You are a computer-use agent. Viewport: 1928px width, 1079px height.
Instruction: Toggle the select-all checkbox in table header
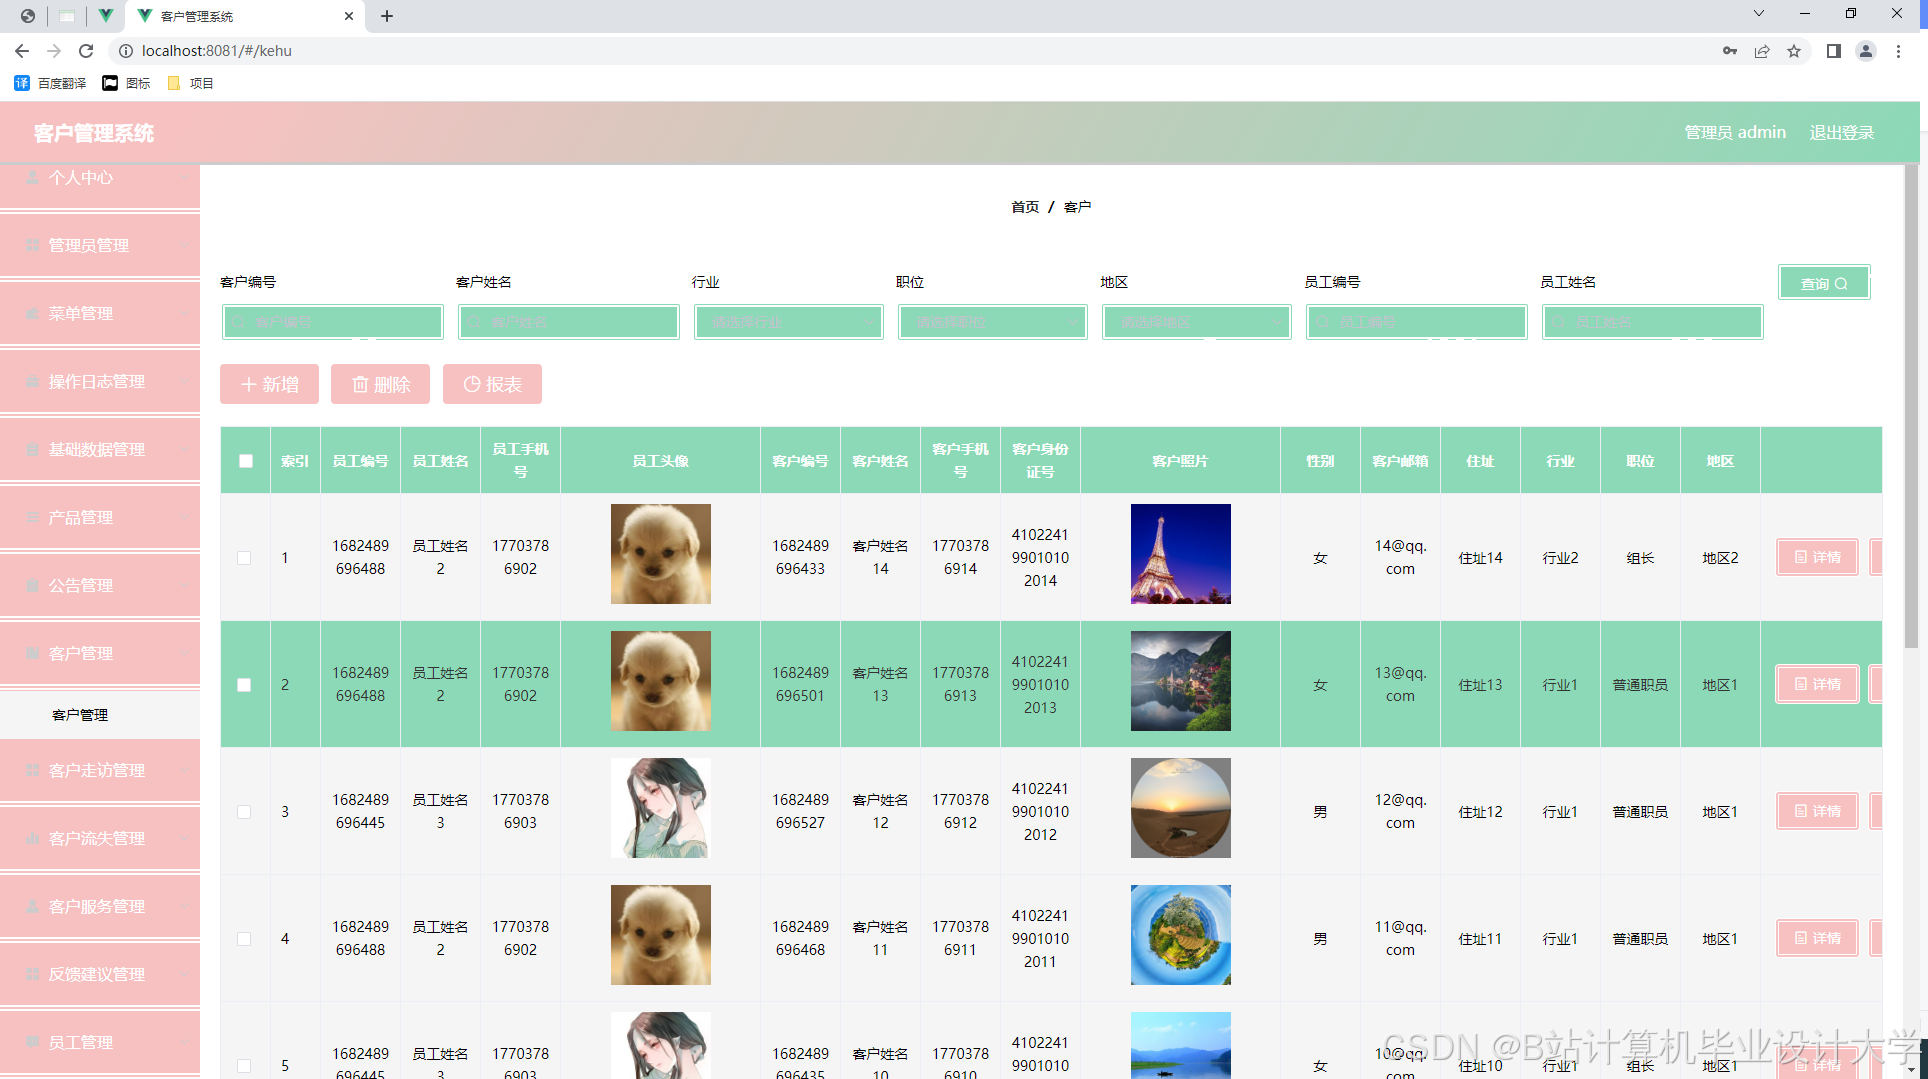[246, 461]
